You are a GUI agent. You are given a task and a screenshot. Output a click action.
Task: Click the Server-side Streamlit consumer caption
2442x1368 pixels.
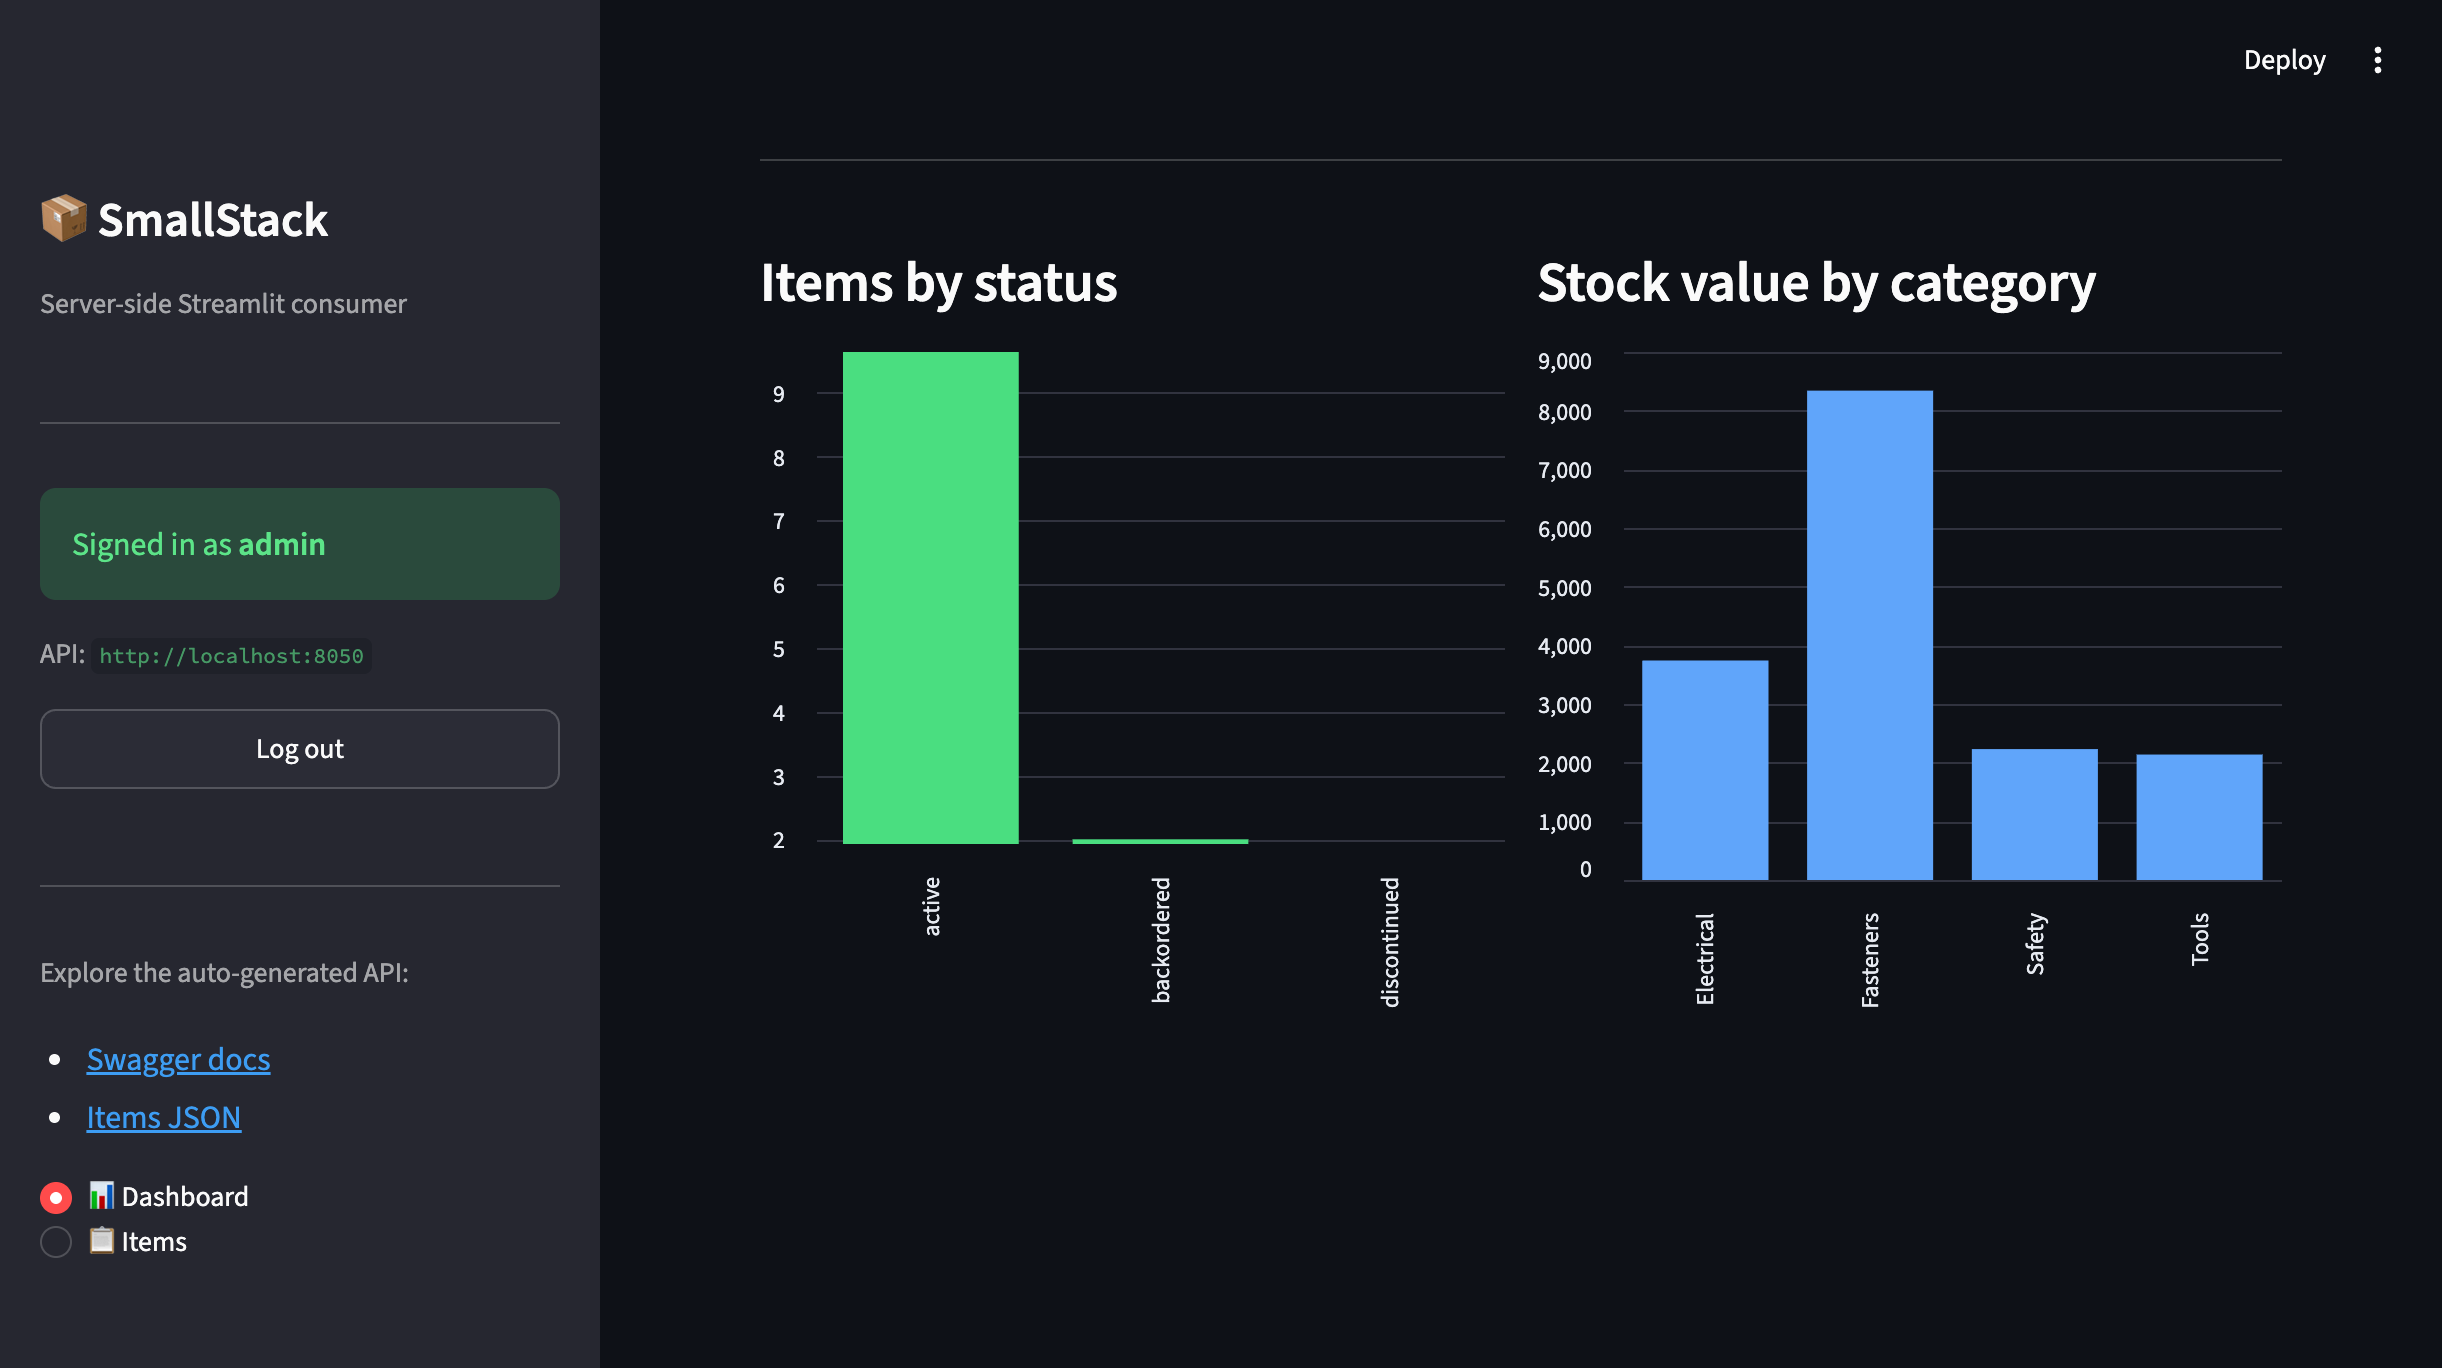click(x=223, y=304)
